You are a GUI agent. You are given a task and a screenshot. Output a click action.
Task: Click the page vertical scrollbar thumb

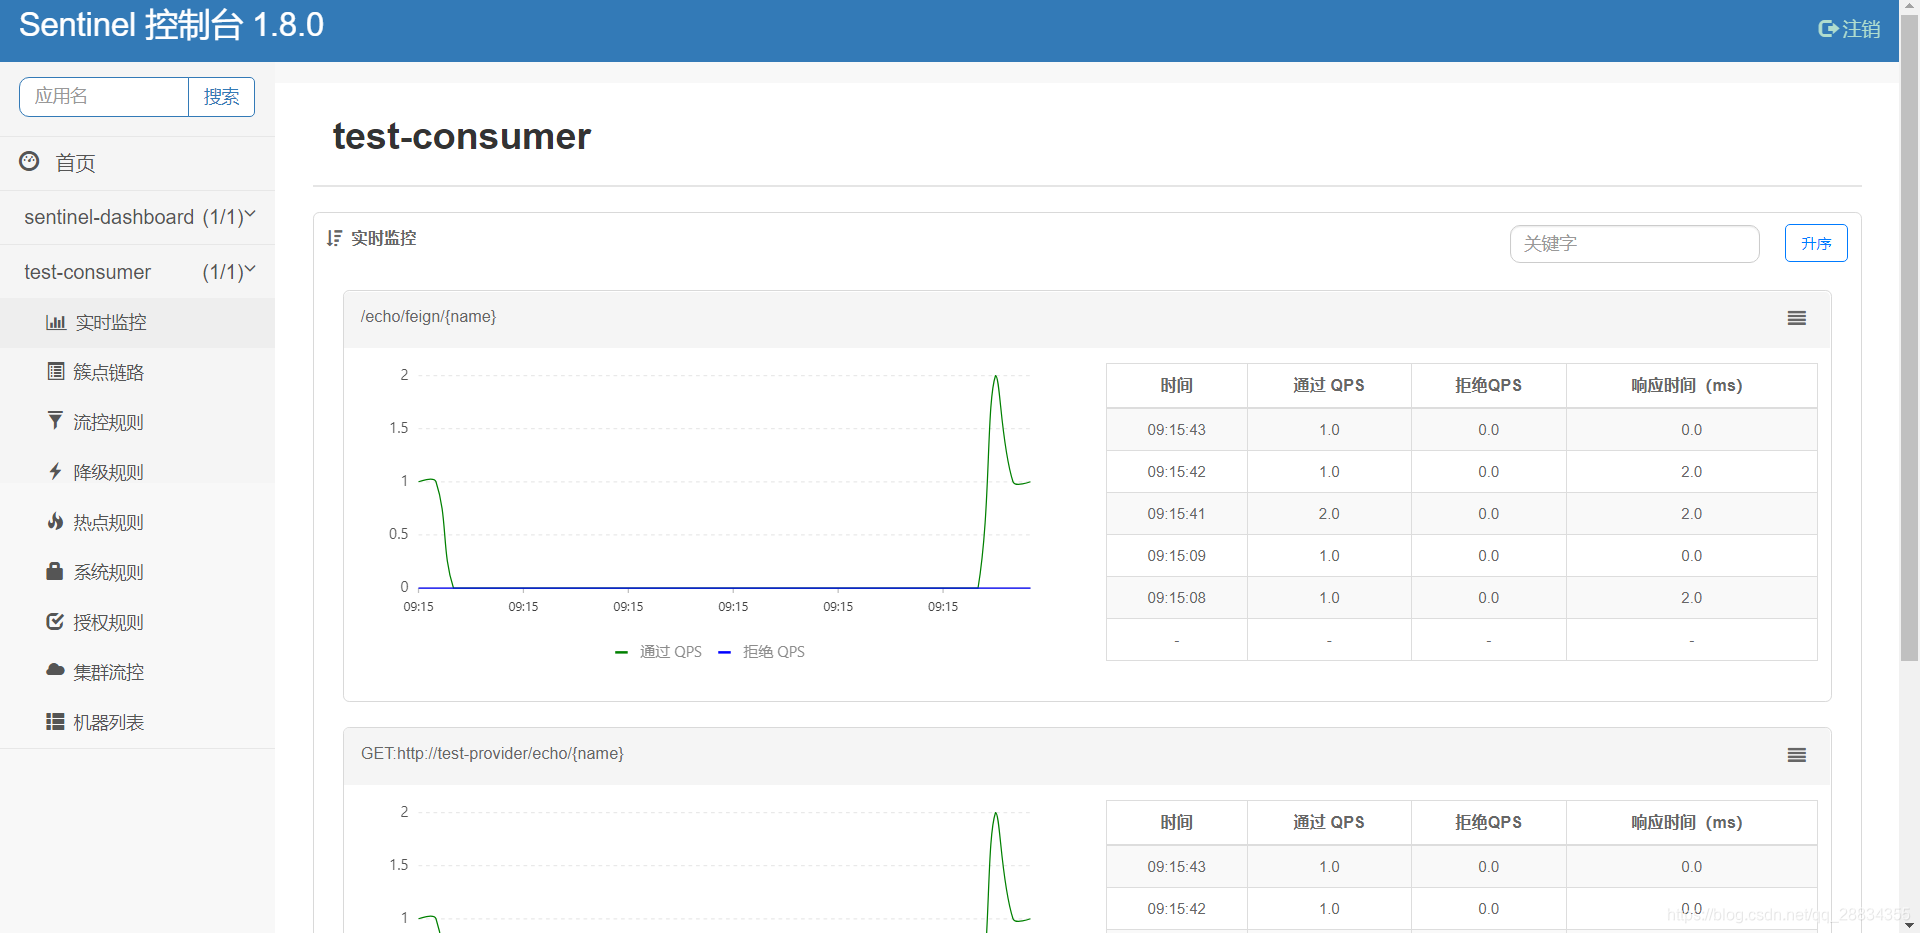tap(1909, 340)
